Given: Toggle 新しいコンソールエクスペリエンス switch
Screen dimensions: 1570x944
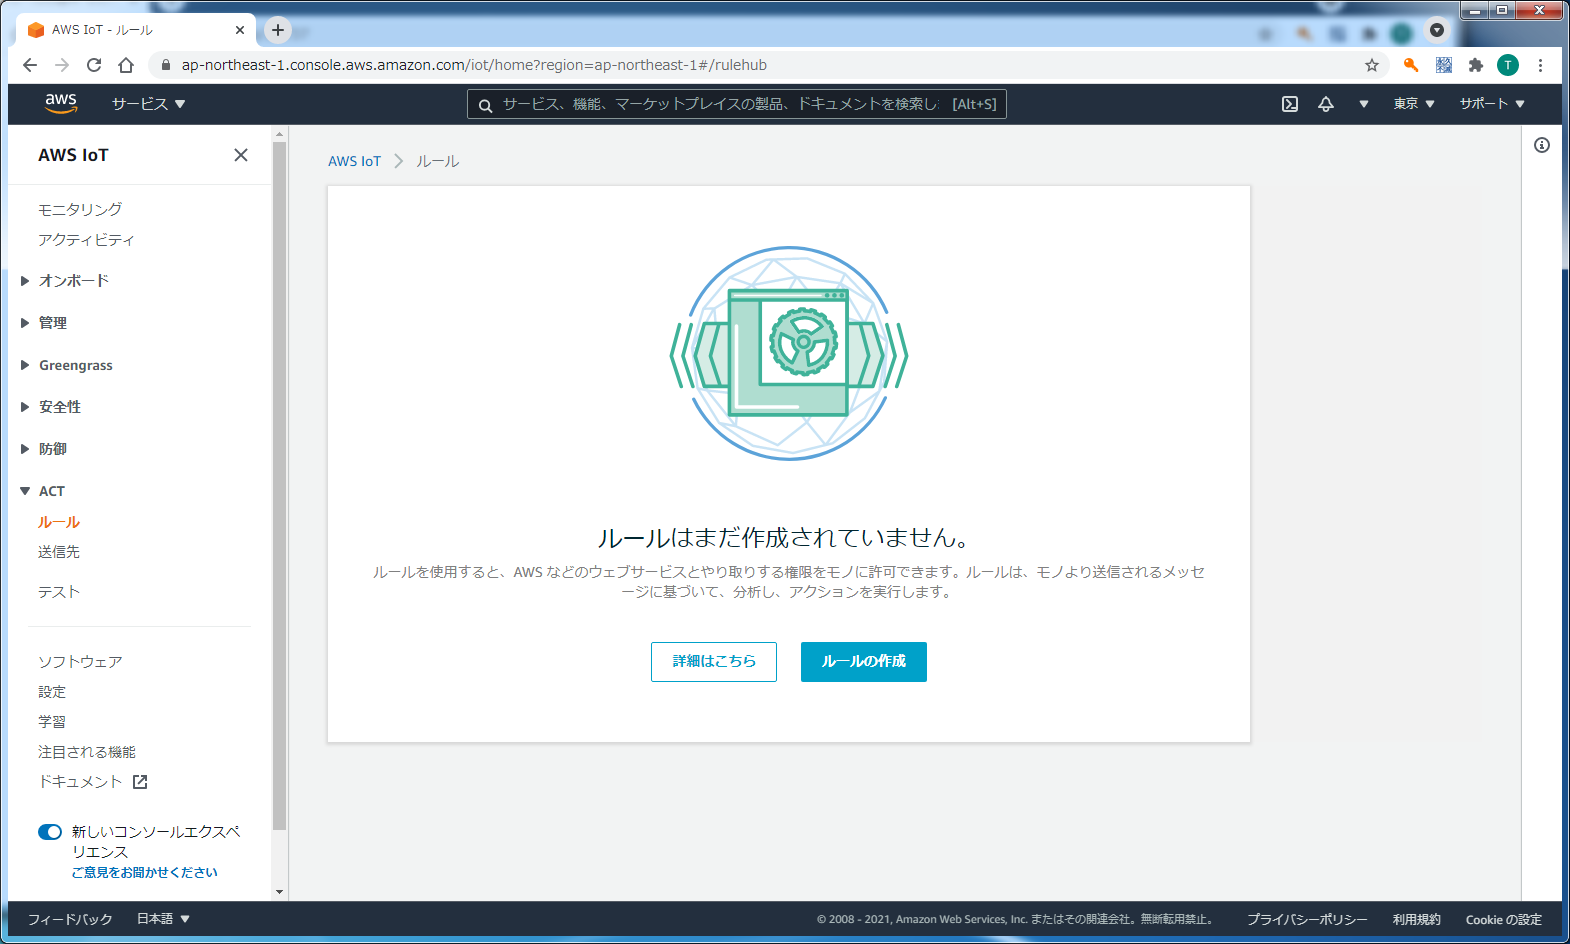Looking at the screenshot, I should [x=50, y=832].
